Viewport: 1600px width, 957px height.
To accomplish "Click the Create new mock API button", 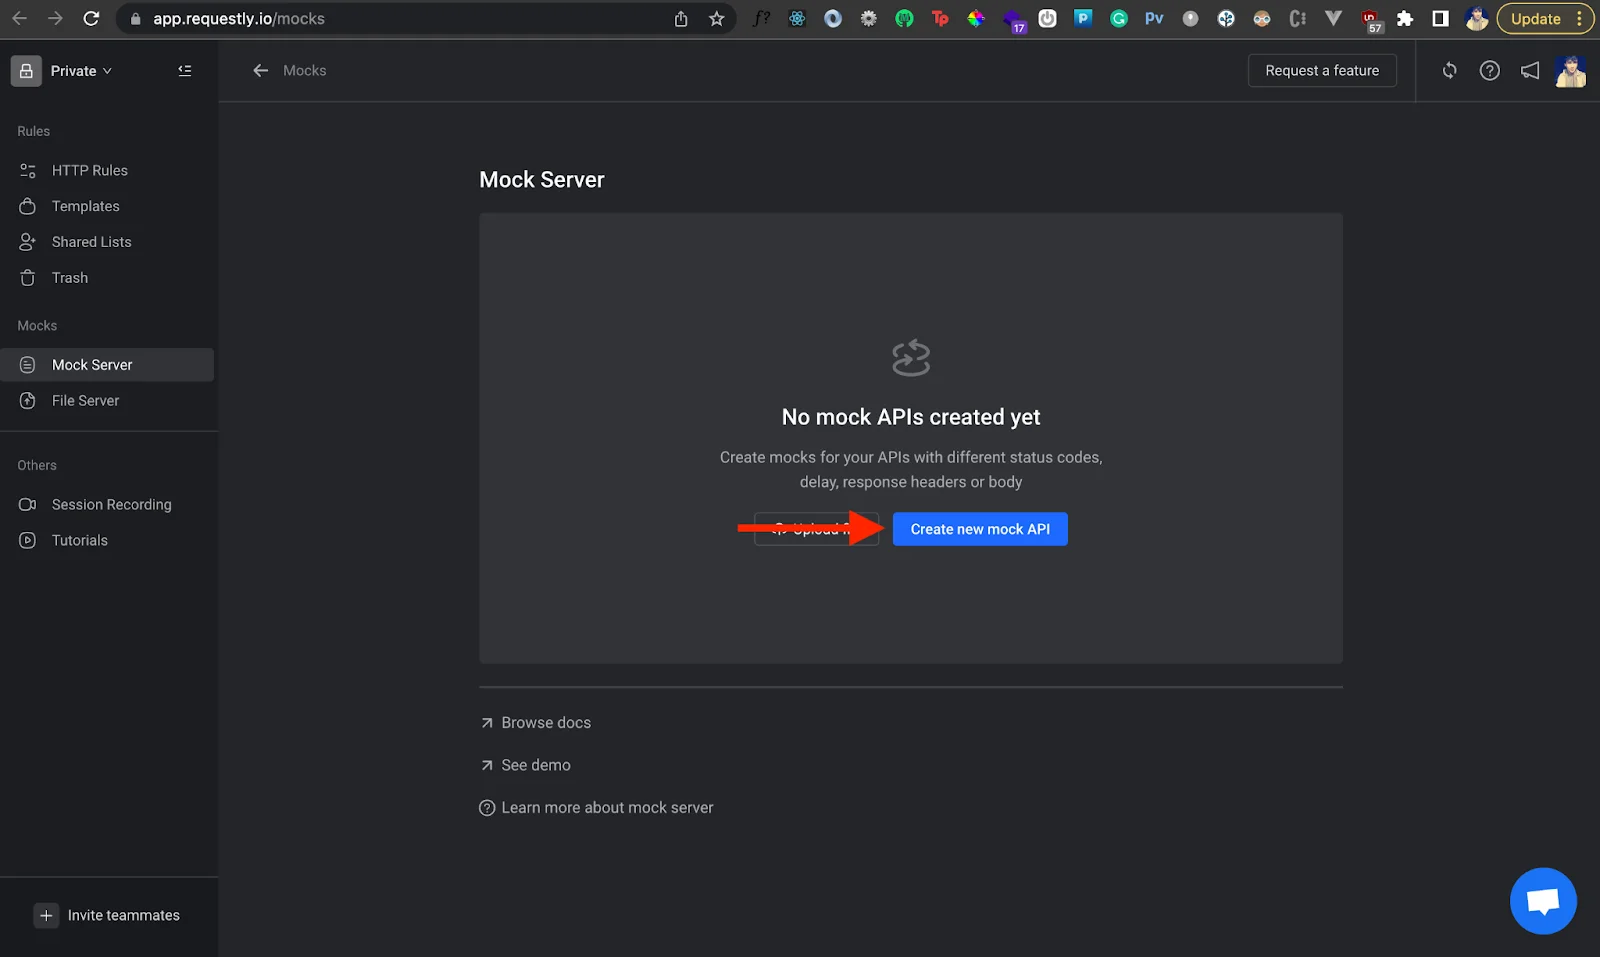I will pyautogui.click(x=980, y=529).
